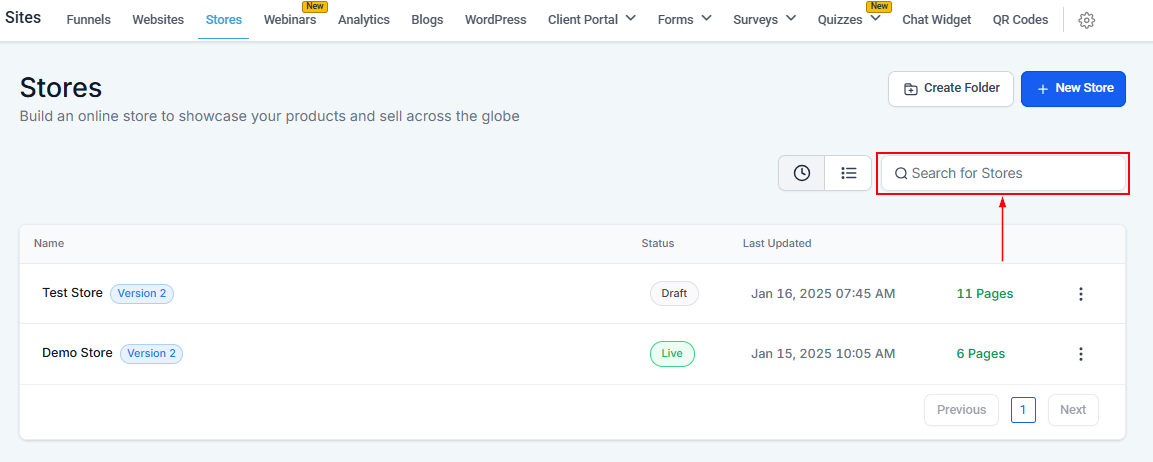1153x462 pixels.
Task: Open 6 Pages link for Demo Store
Action: point(980,354)
